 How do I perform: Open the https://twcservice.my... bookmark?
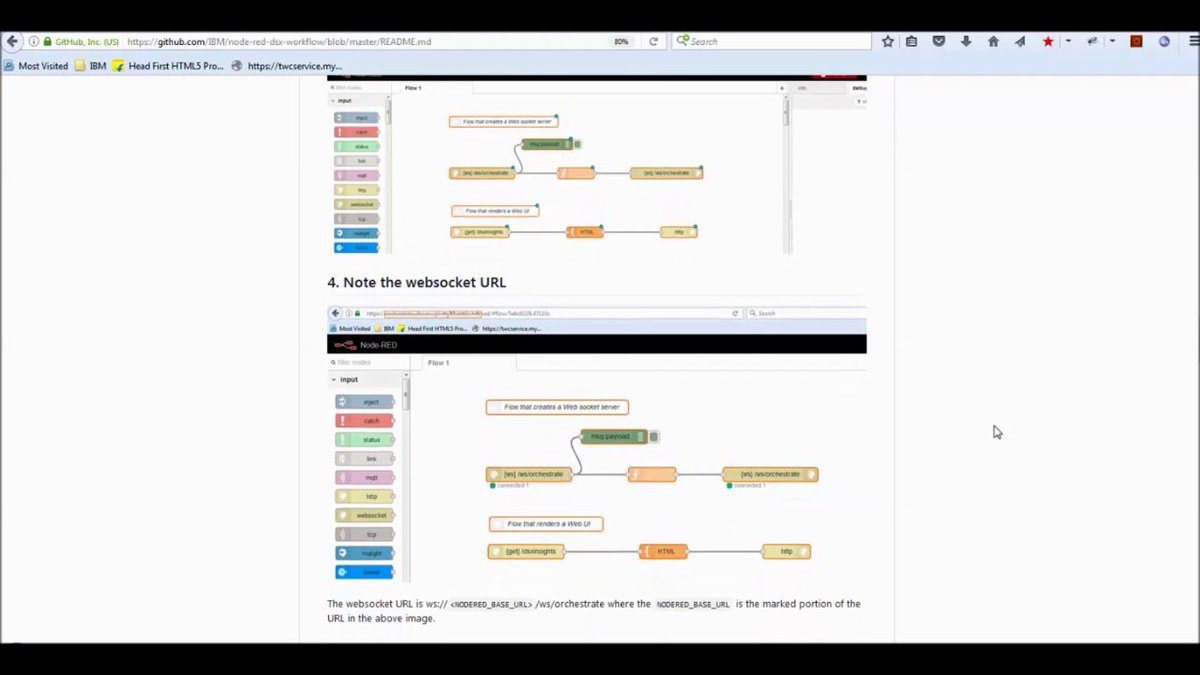[x=287, y=66]
